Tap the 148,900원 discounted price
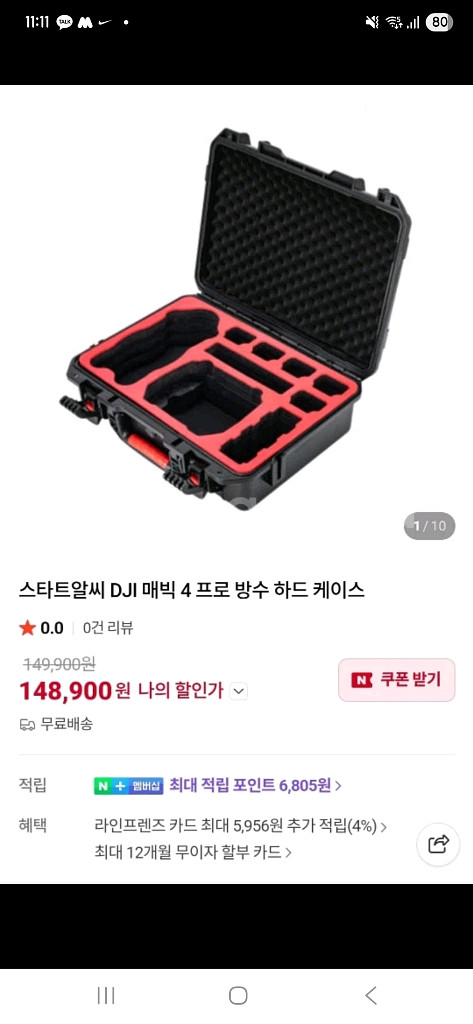The width and height of the screenshot is (473, 1024). point(74,690)
